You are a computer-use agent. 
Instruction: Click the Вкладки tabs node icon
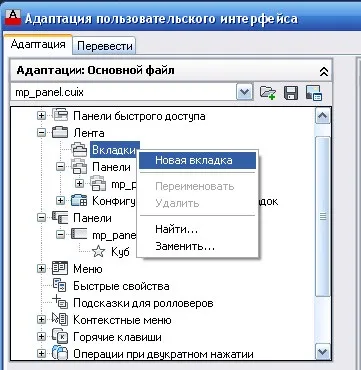80,150
